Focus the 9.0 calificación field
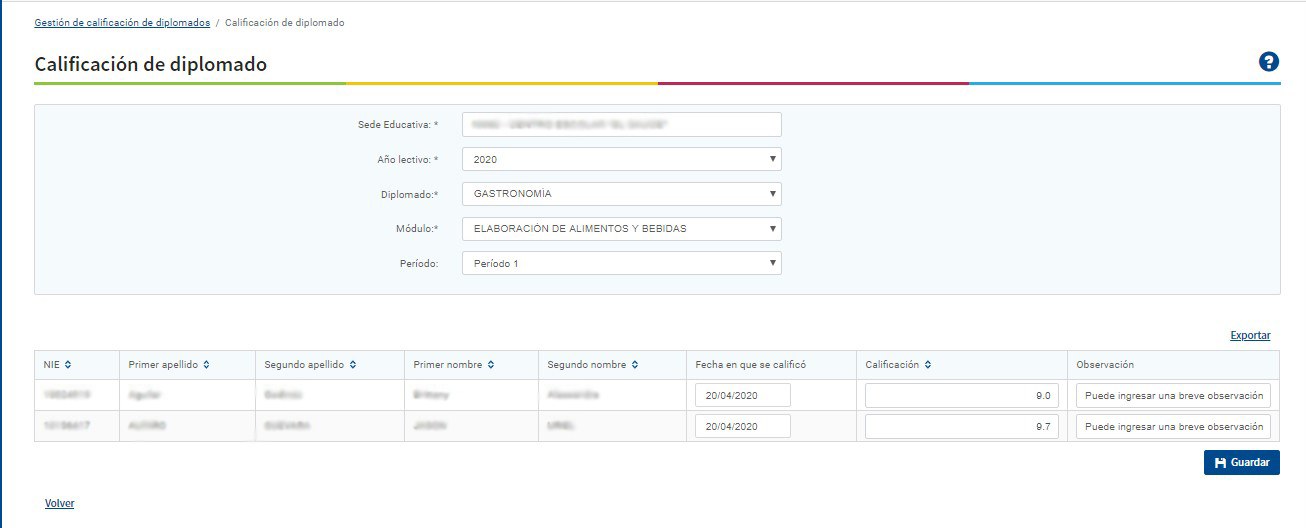Viewport: 1306px width, 528px height. point(961,396)
